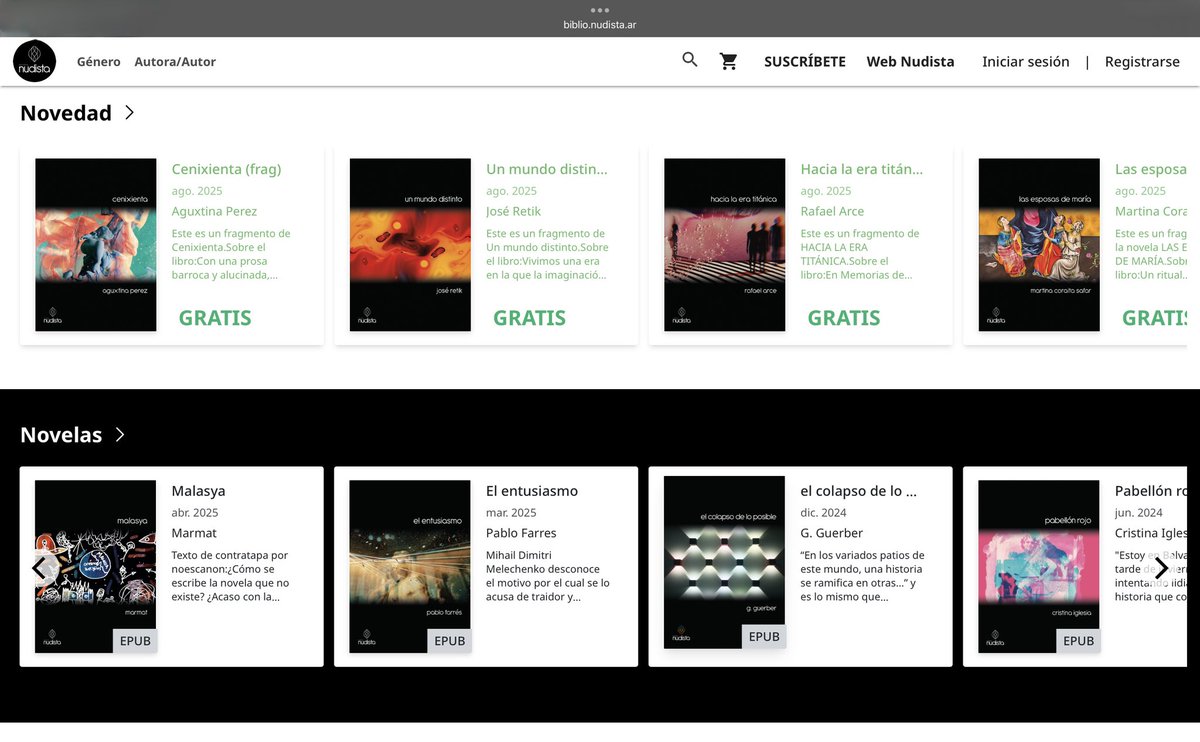Expand the Novedad section chevron
Screen dimensions: 1200x742
[129, 113]
